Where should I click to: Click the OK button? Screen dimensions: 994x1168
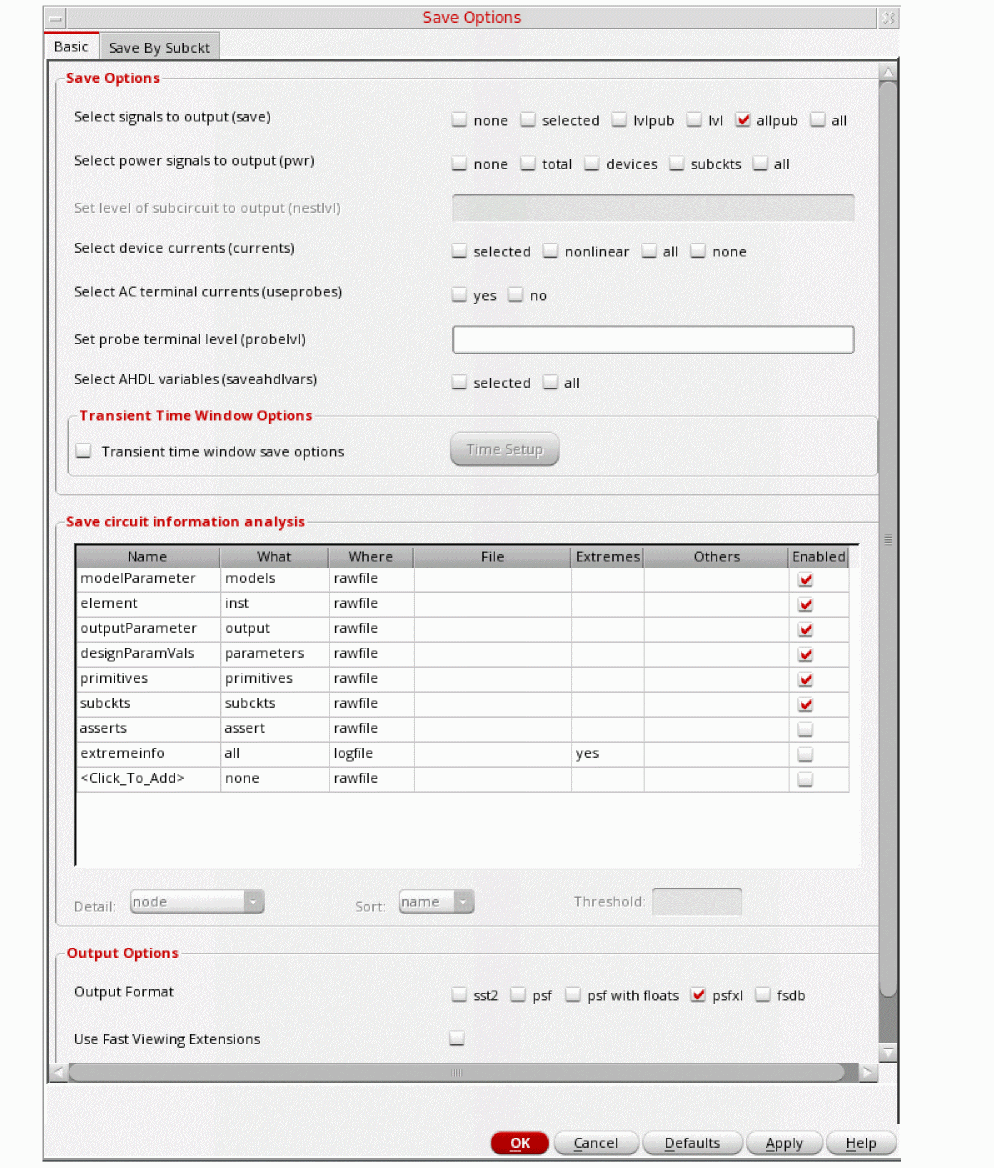click(520, 1143)
